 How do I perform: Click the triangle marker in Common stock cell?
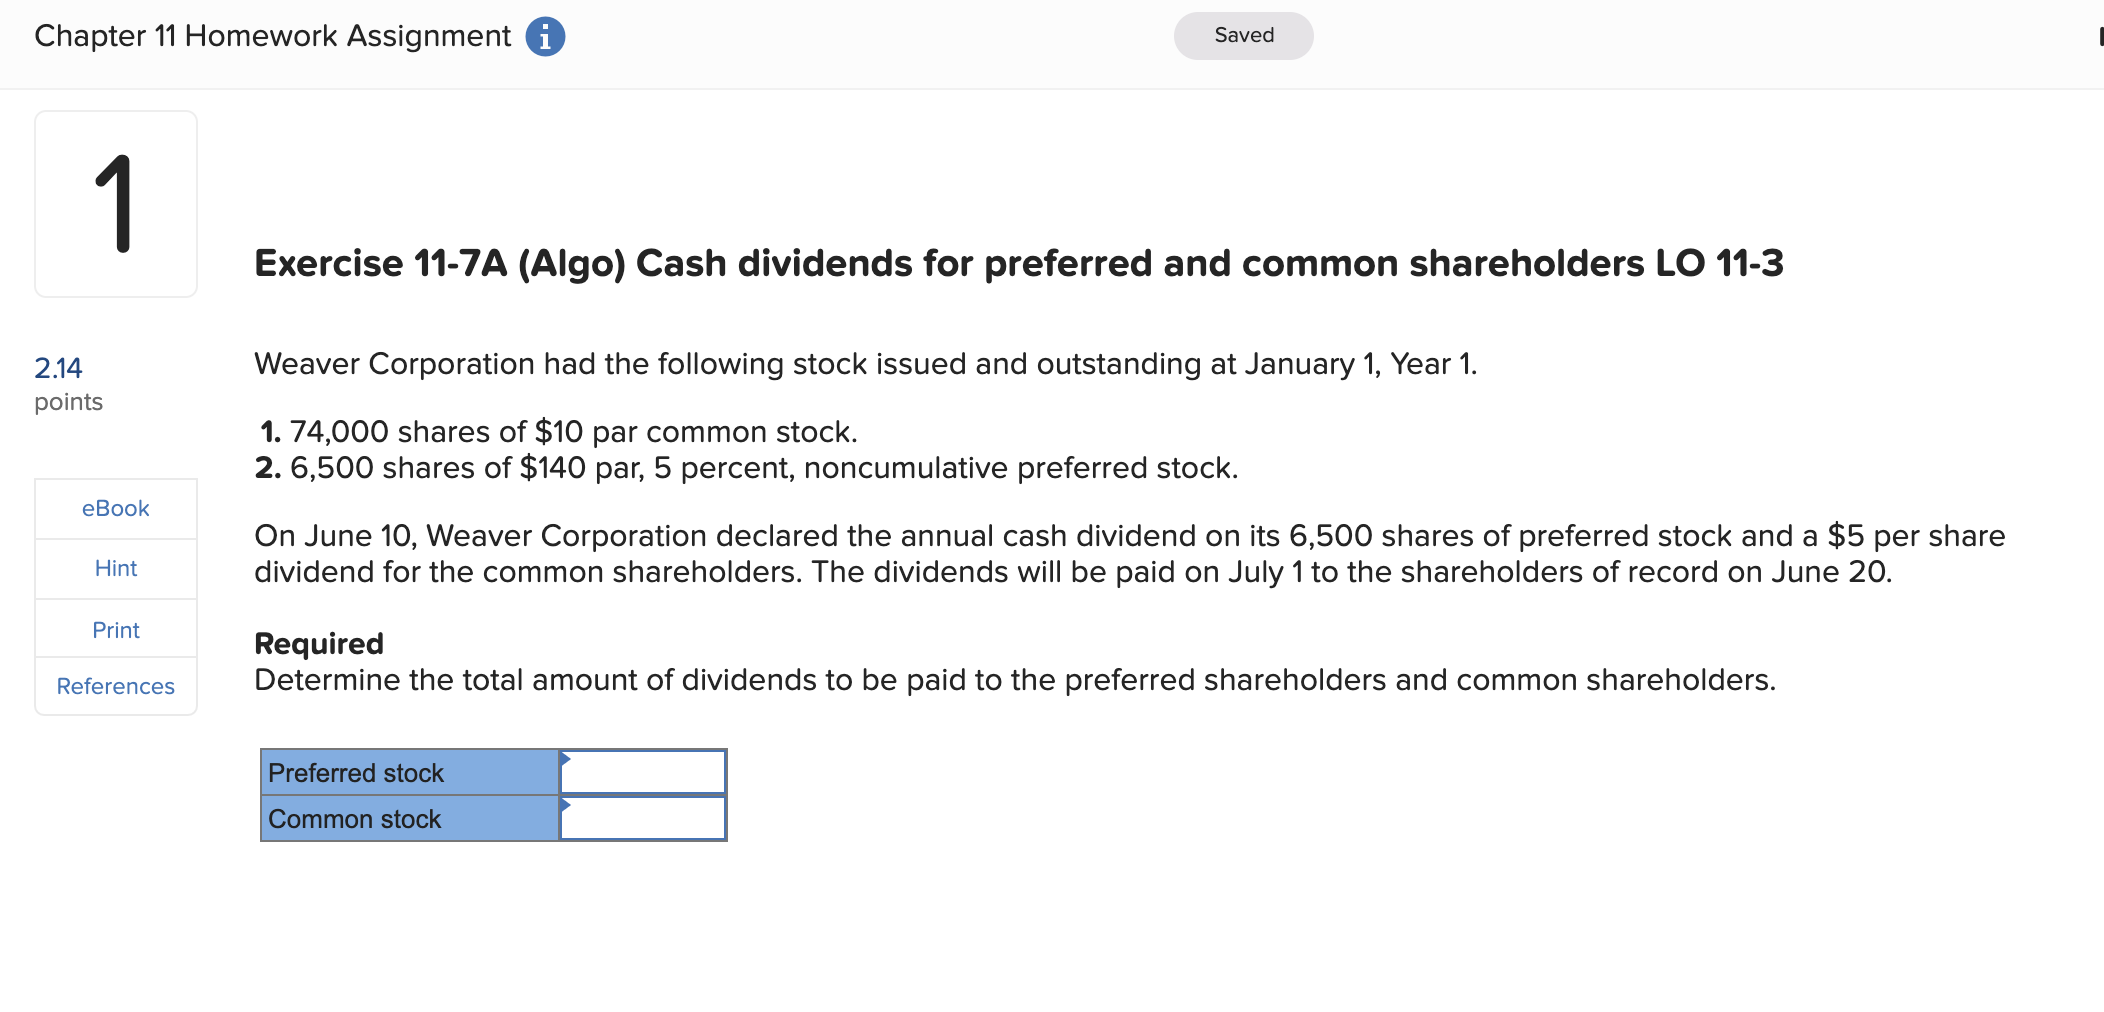565,805
